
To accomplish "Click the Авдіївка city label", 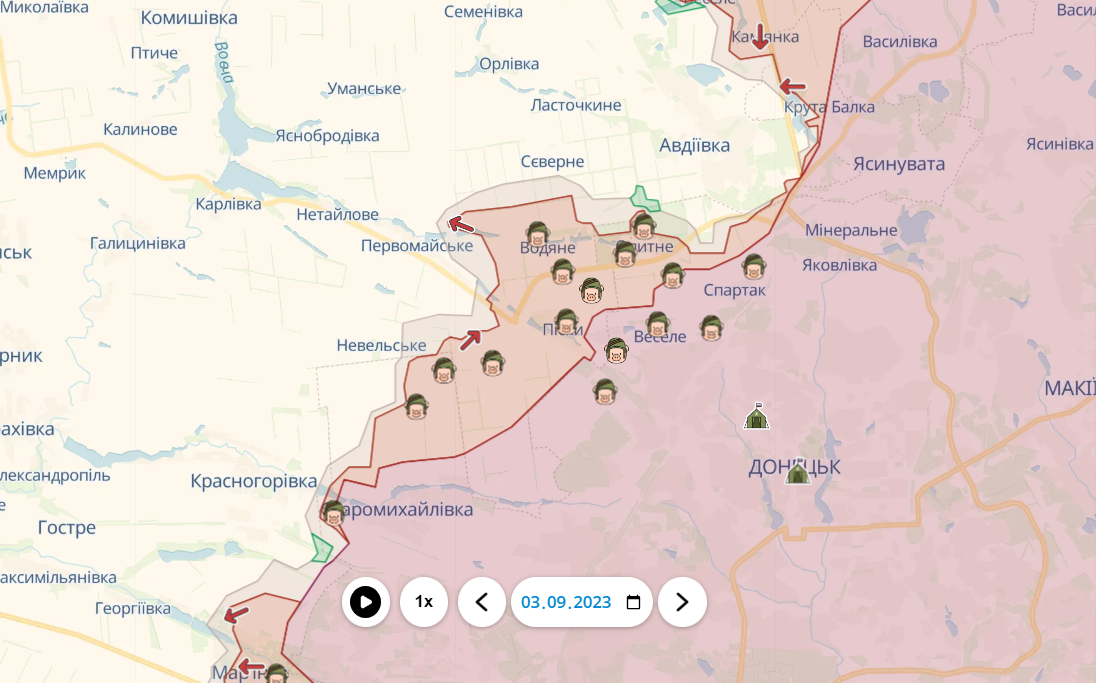I will tap(694, 146).
